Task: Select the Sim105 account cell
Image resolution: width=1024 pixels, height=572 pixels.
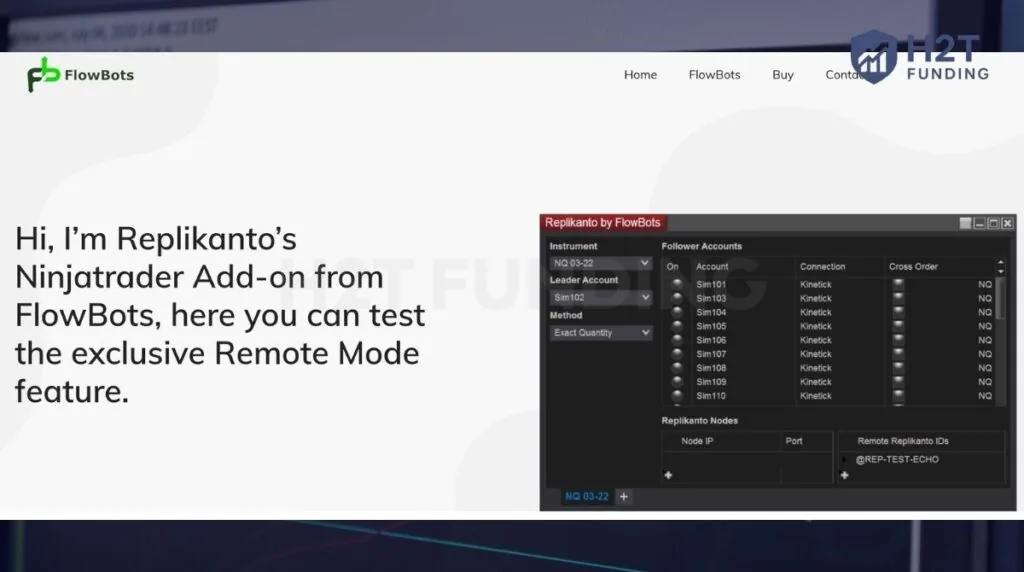Action: click(711, 326)
